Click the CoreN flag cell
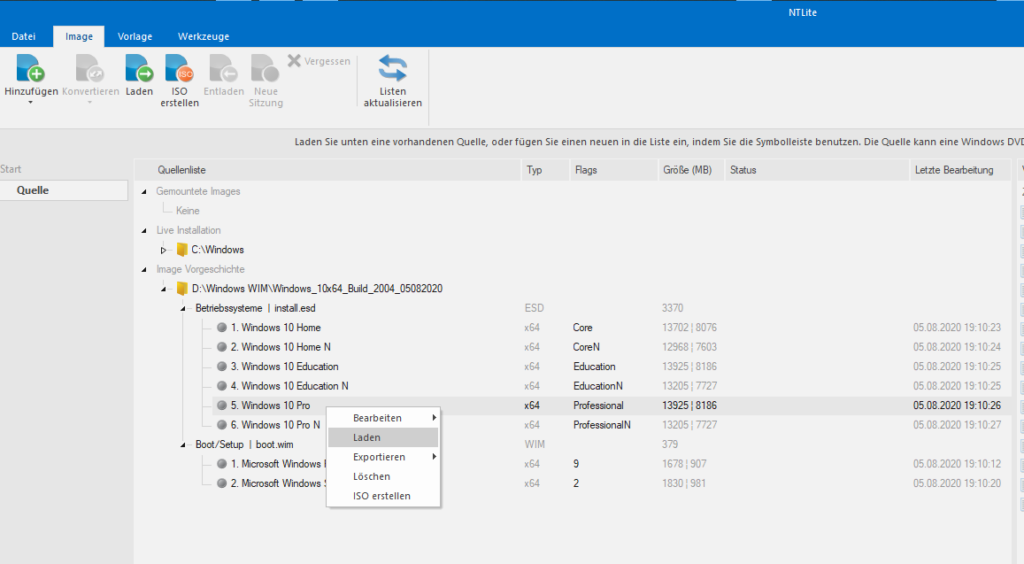The width and height of the screenshot is (1024, 564). tap(586, 347)
